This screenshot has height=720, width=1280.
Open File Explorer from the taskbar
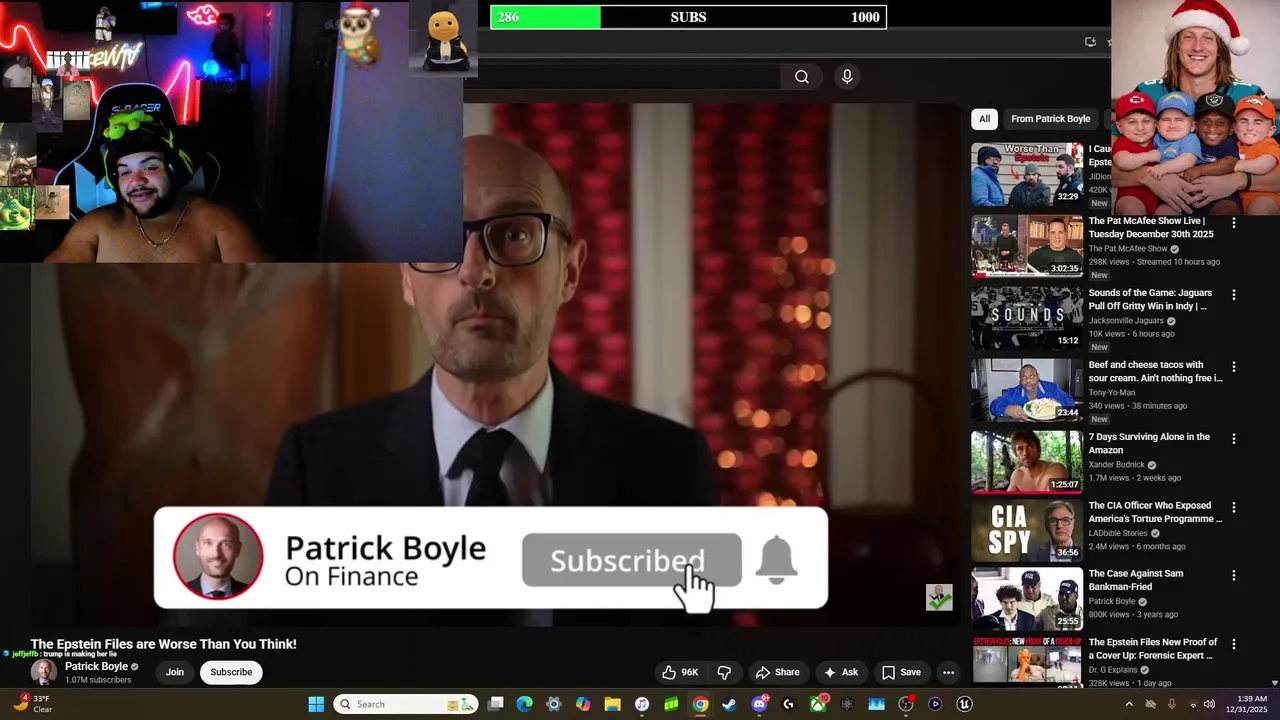[612, 704]
